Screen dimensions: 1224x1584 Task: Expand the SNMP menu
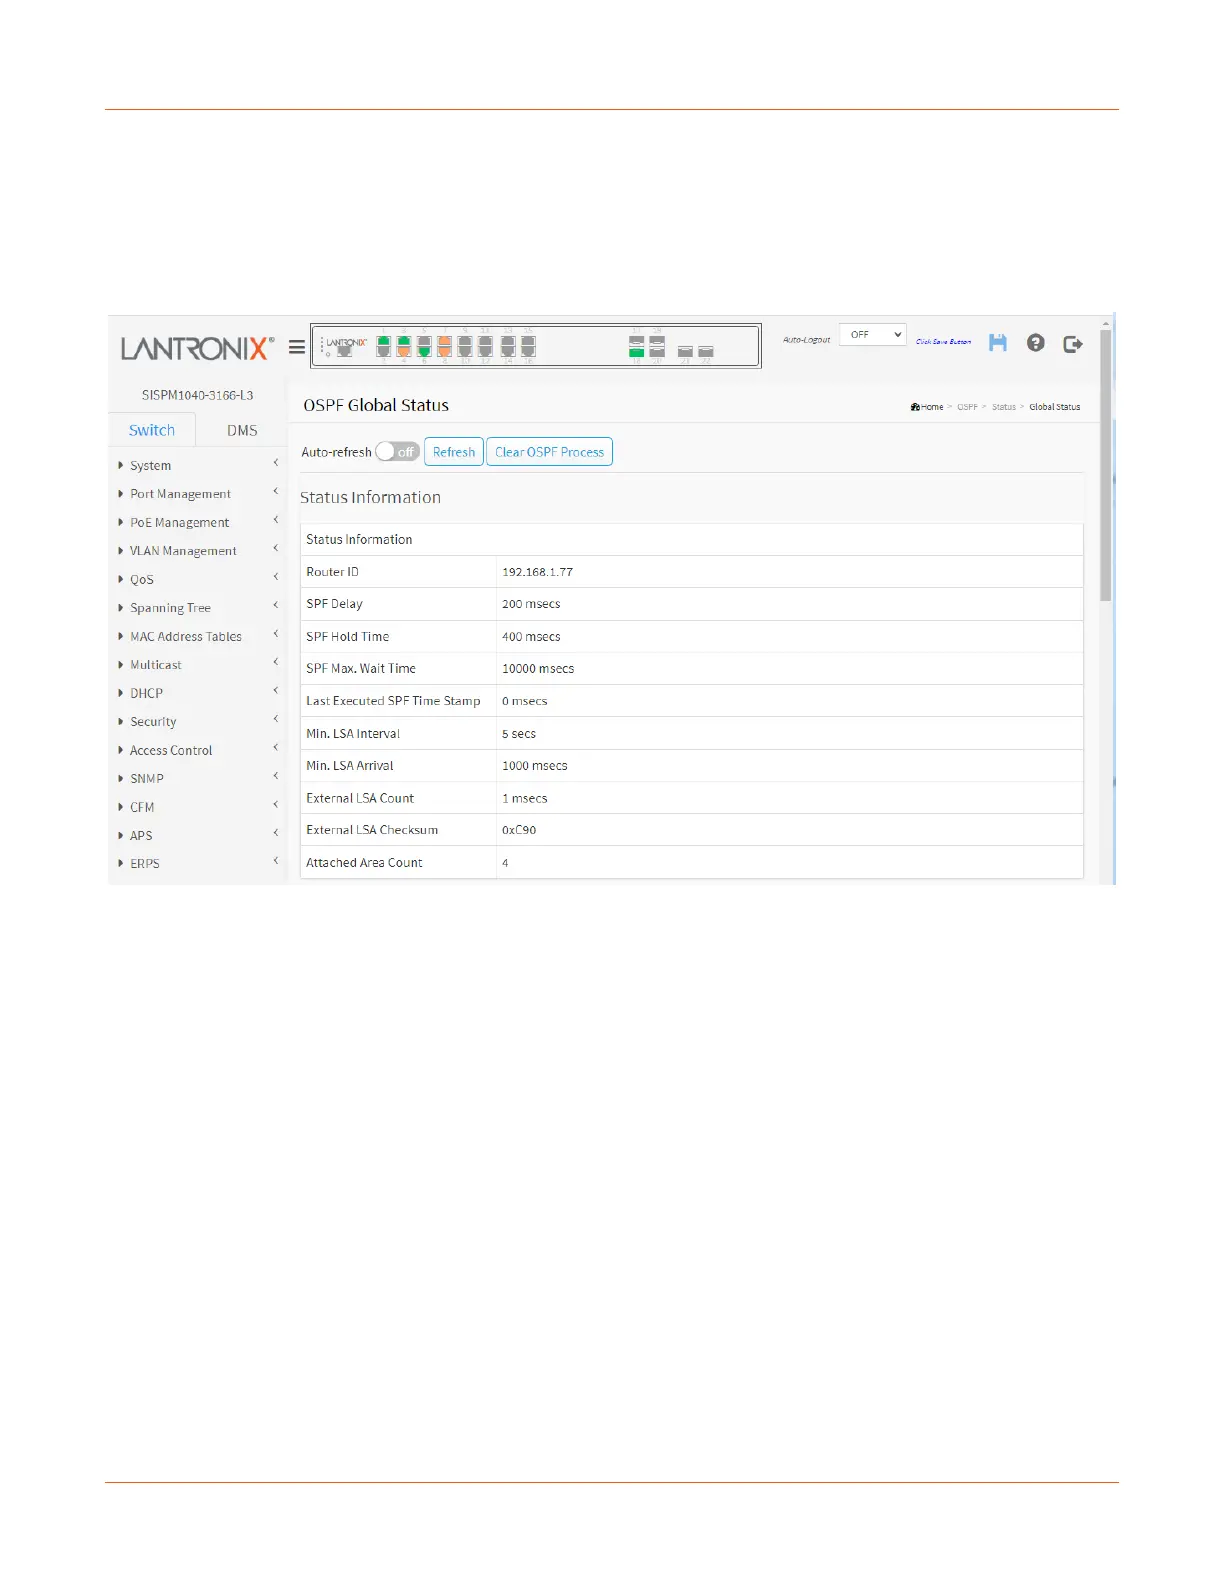198,779
